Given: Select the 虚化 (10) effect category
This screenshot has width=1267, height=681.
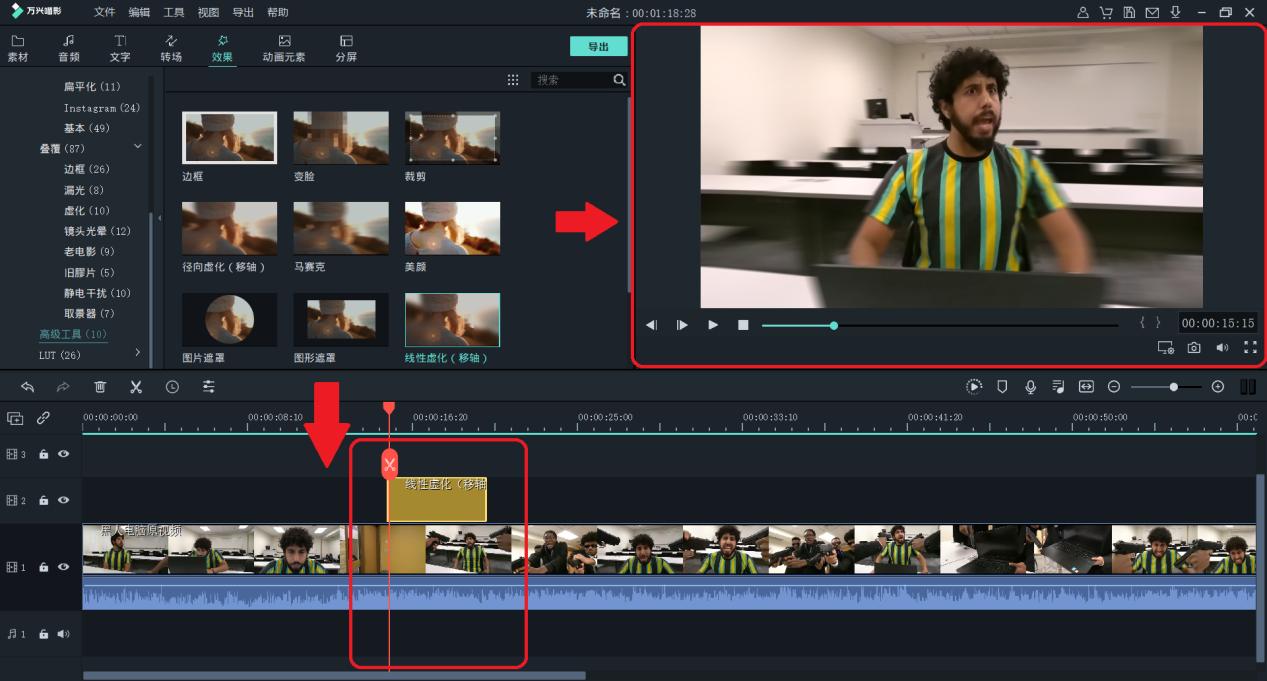Looking at the screenshot, I should [x=87, y=211].
